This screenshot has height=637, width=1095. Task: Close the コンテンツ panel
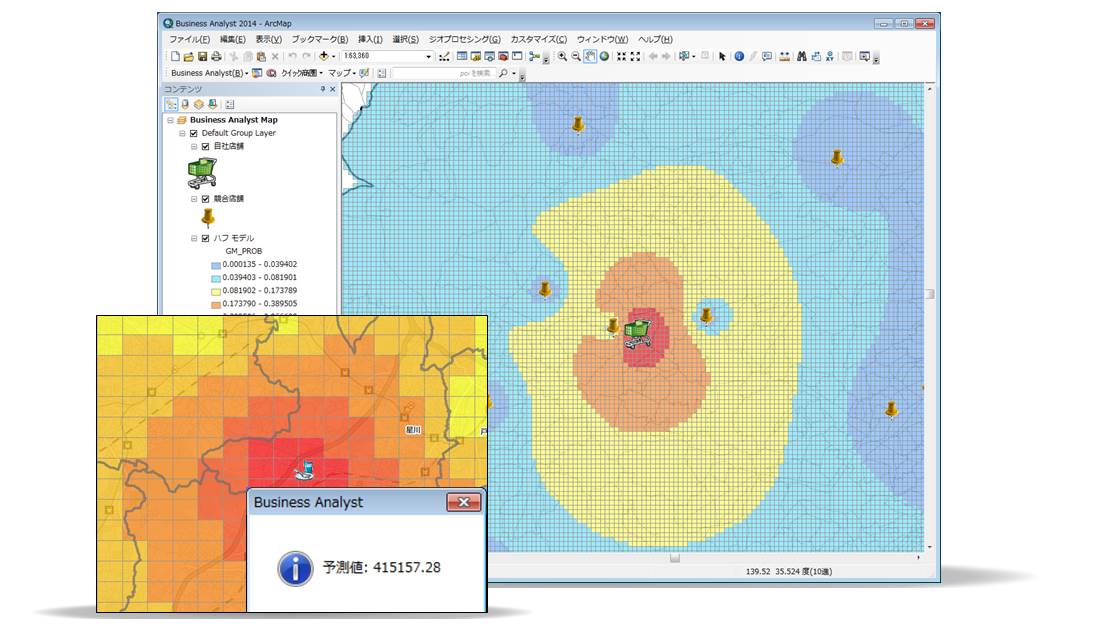(332, 89)
